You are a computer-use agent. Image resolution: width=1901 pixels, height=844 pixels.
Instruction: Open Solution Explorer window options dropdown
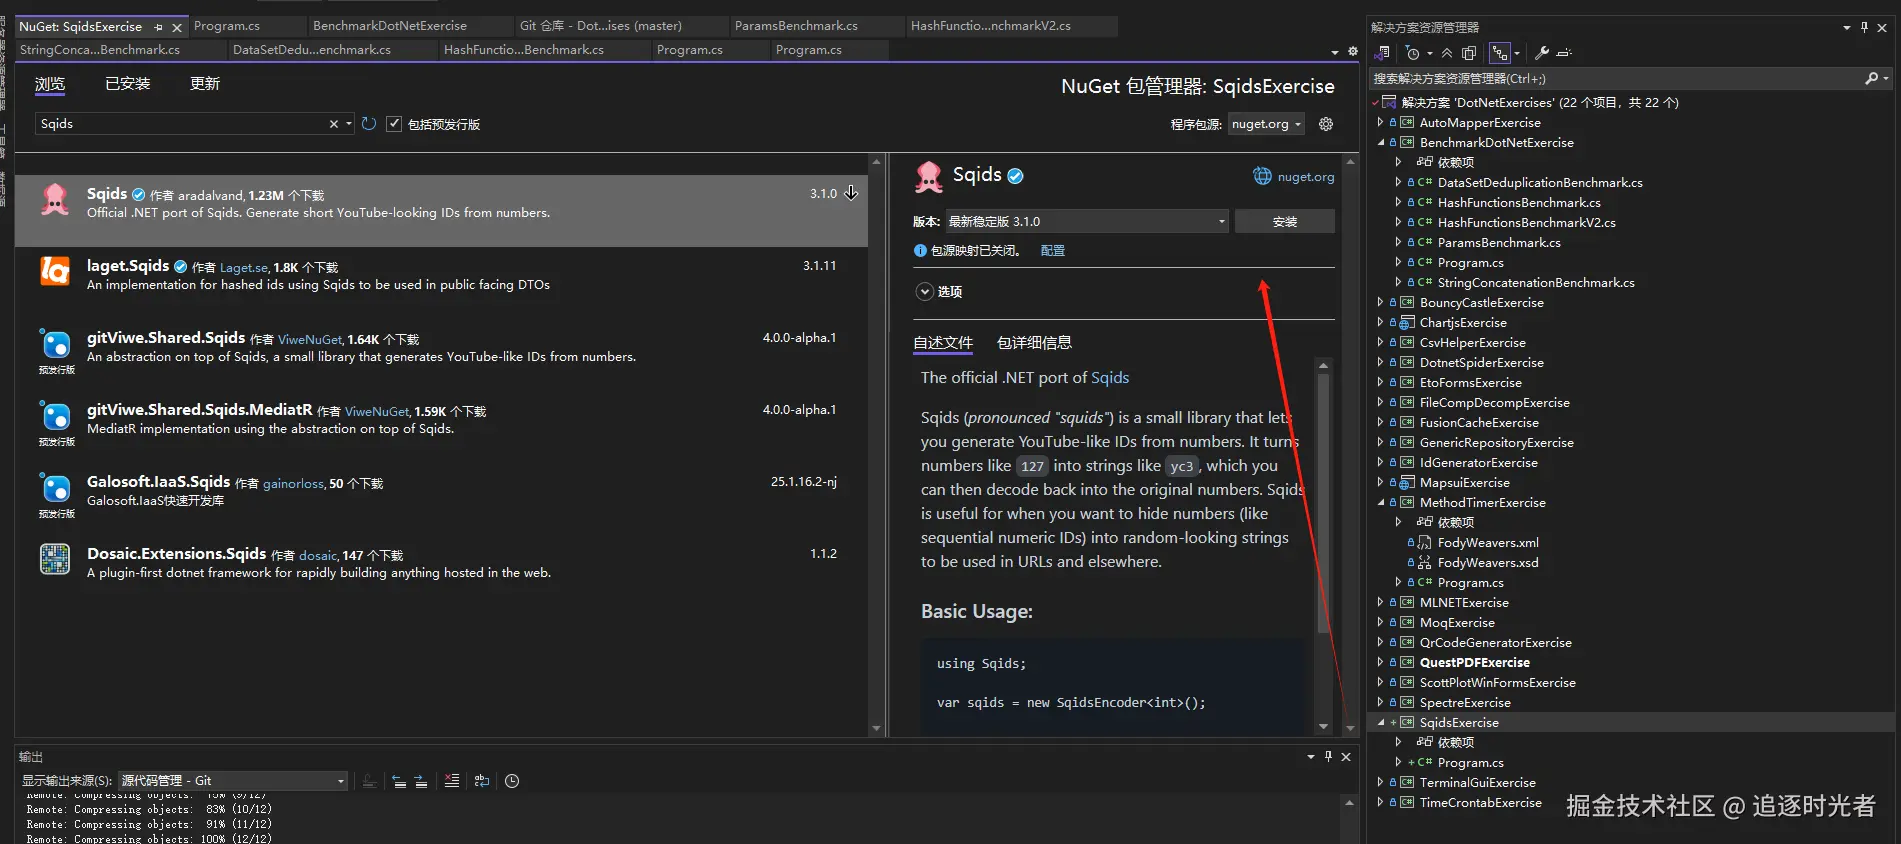tap(1846, 27)
